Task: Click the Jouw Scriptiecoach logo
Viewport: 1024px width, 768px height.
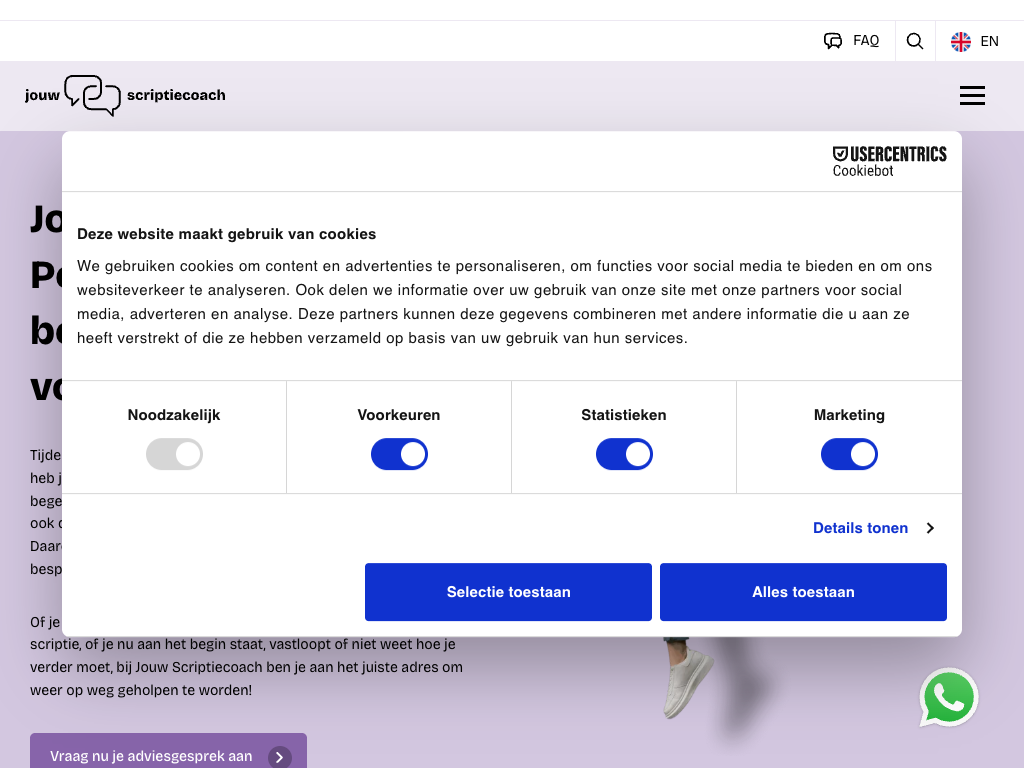Action: coord(125,95)
